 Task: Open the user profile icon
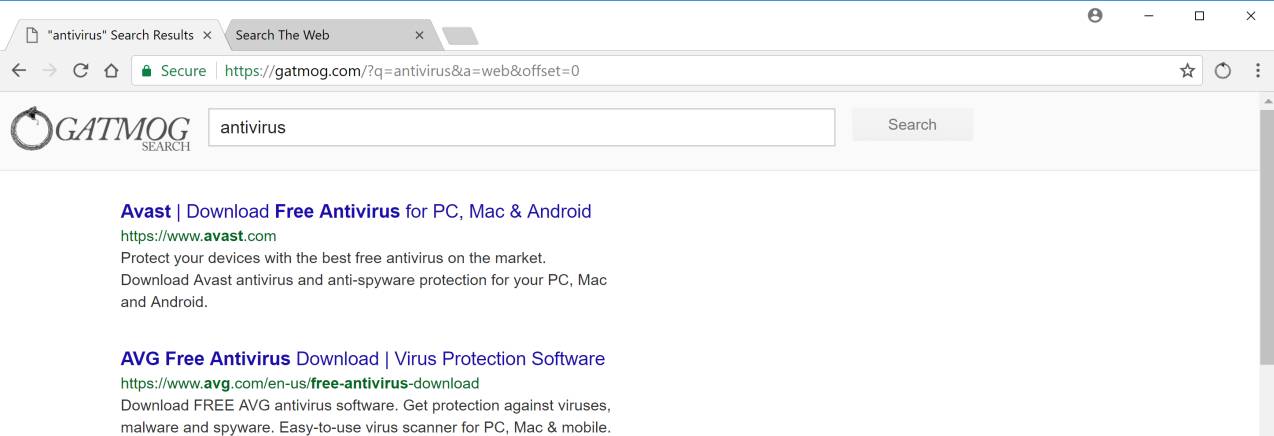pyautogui.click(x=1095, y=16)
